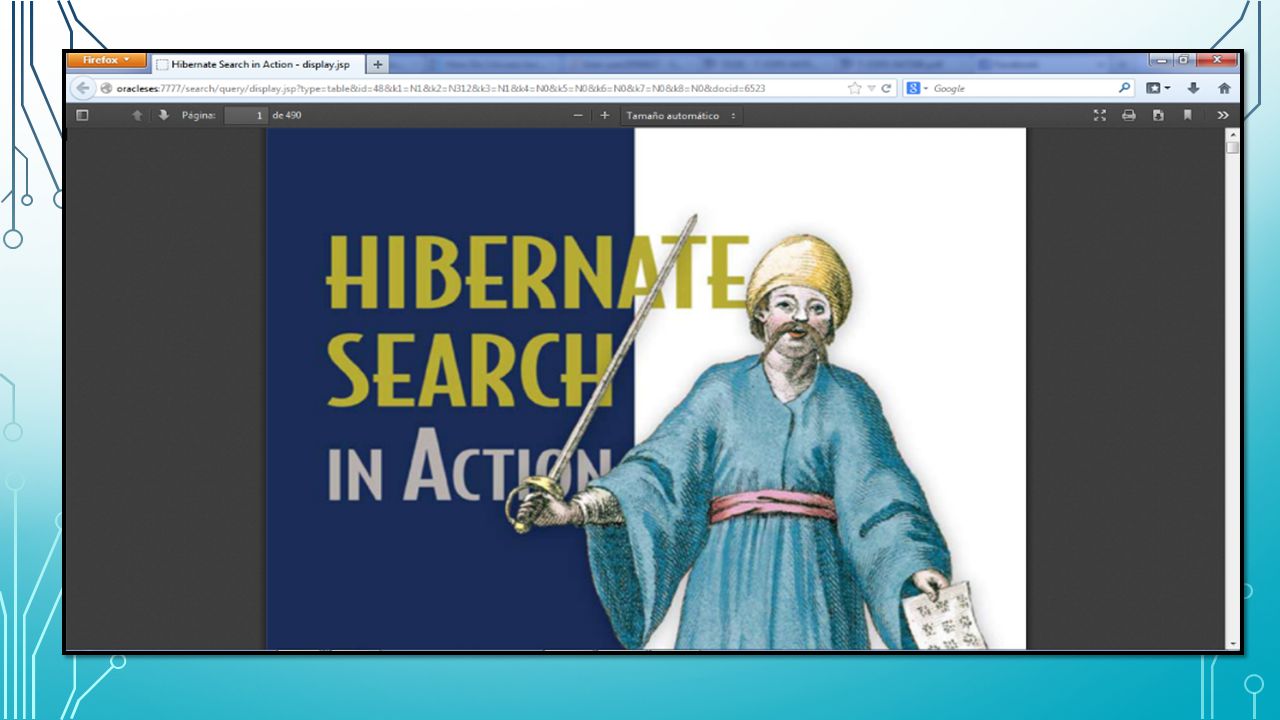Reload the page with the refresh icon
This screenshot has width=1280, height=720.
(x=886, y=88)
